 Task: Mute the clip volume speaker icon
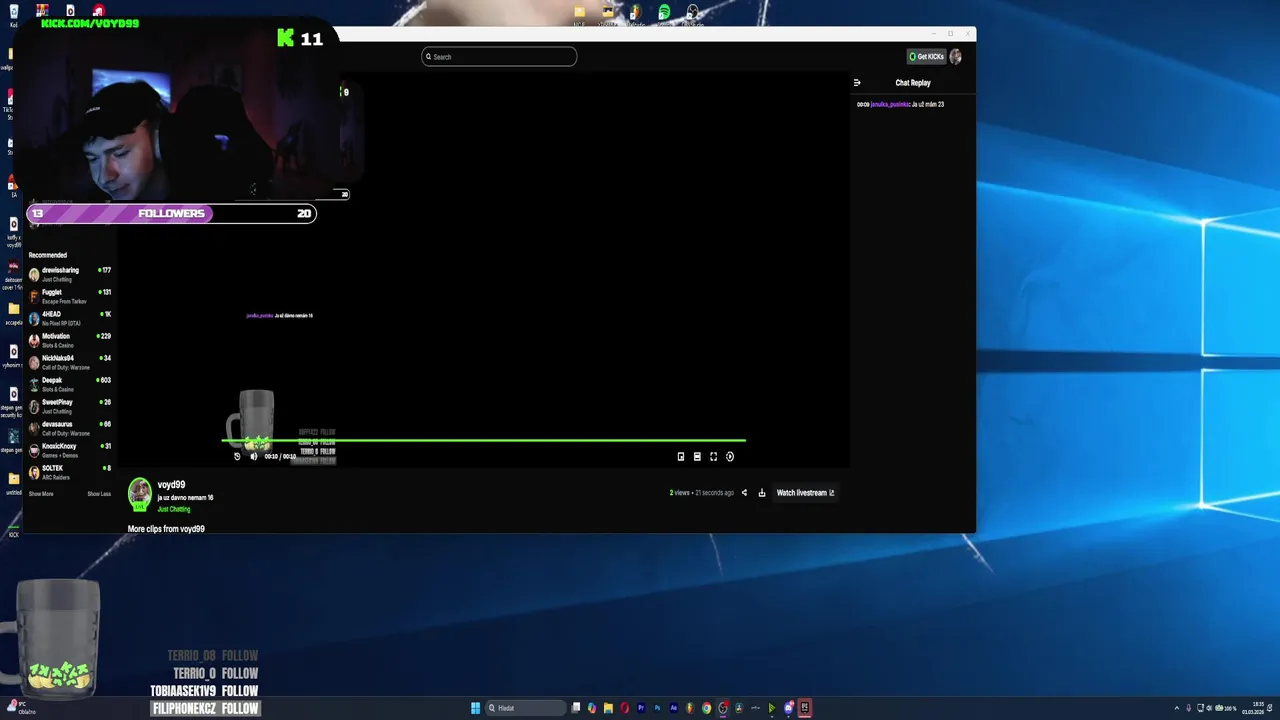(x=253, y=456)
